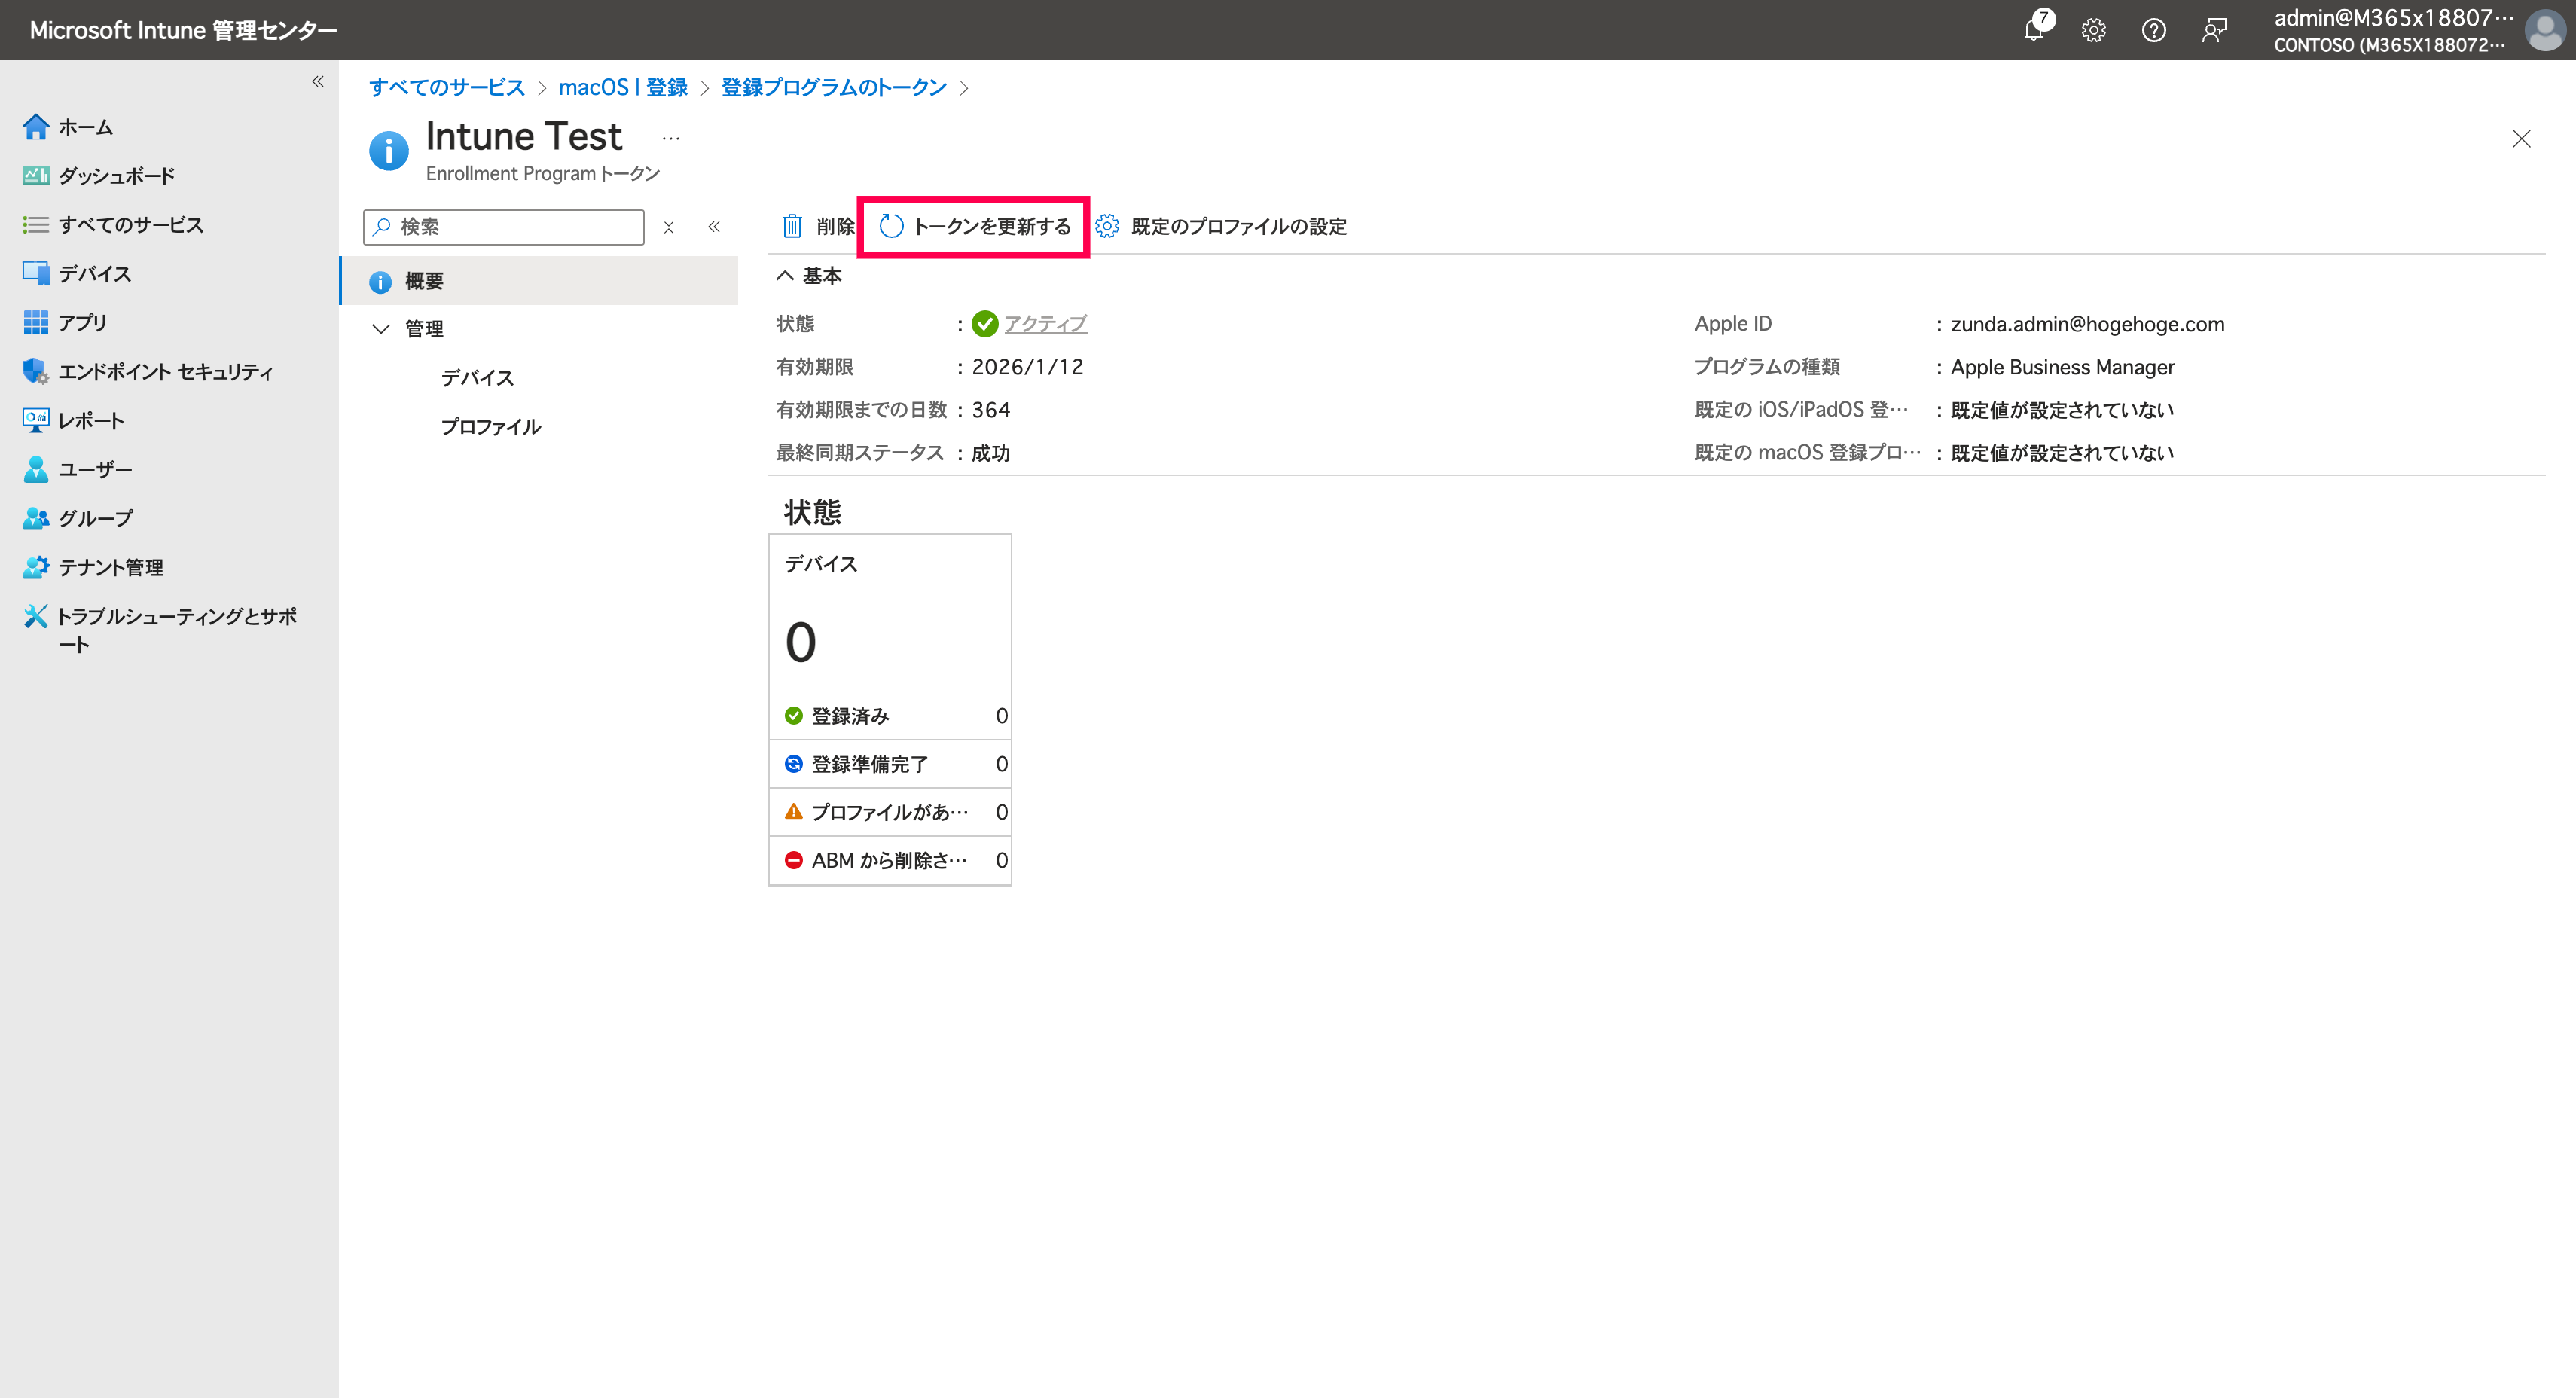Click zunda.admin@hogehoge.com Apple ID value

[x=2087, y=324]
